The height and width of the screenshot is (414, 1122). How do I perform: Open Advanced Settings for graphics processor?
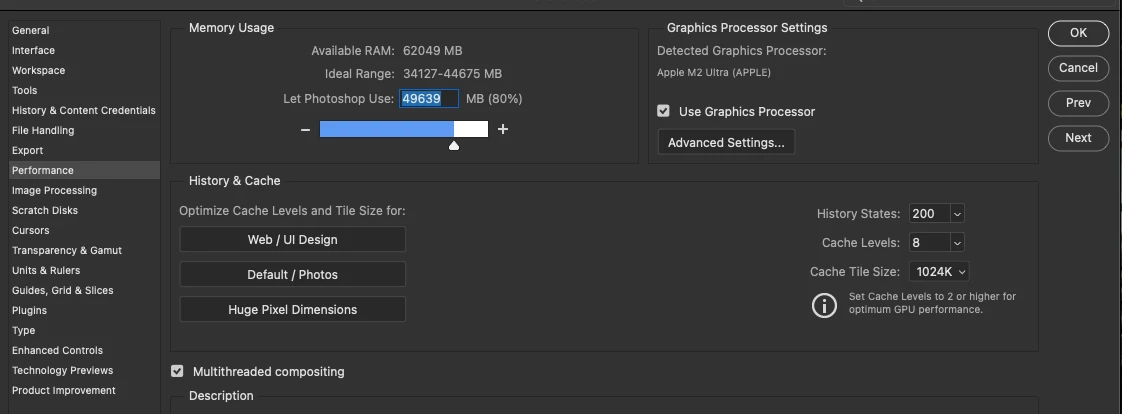[x=726, y=143]
